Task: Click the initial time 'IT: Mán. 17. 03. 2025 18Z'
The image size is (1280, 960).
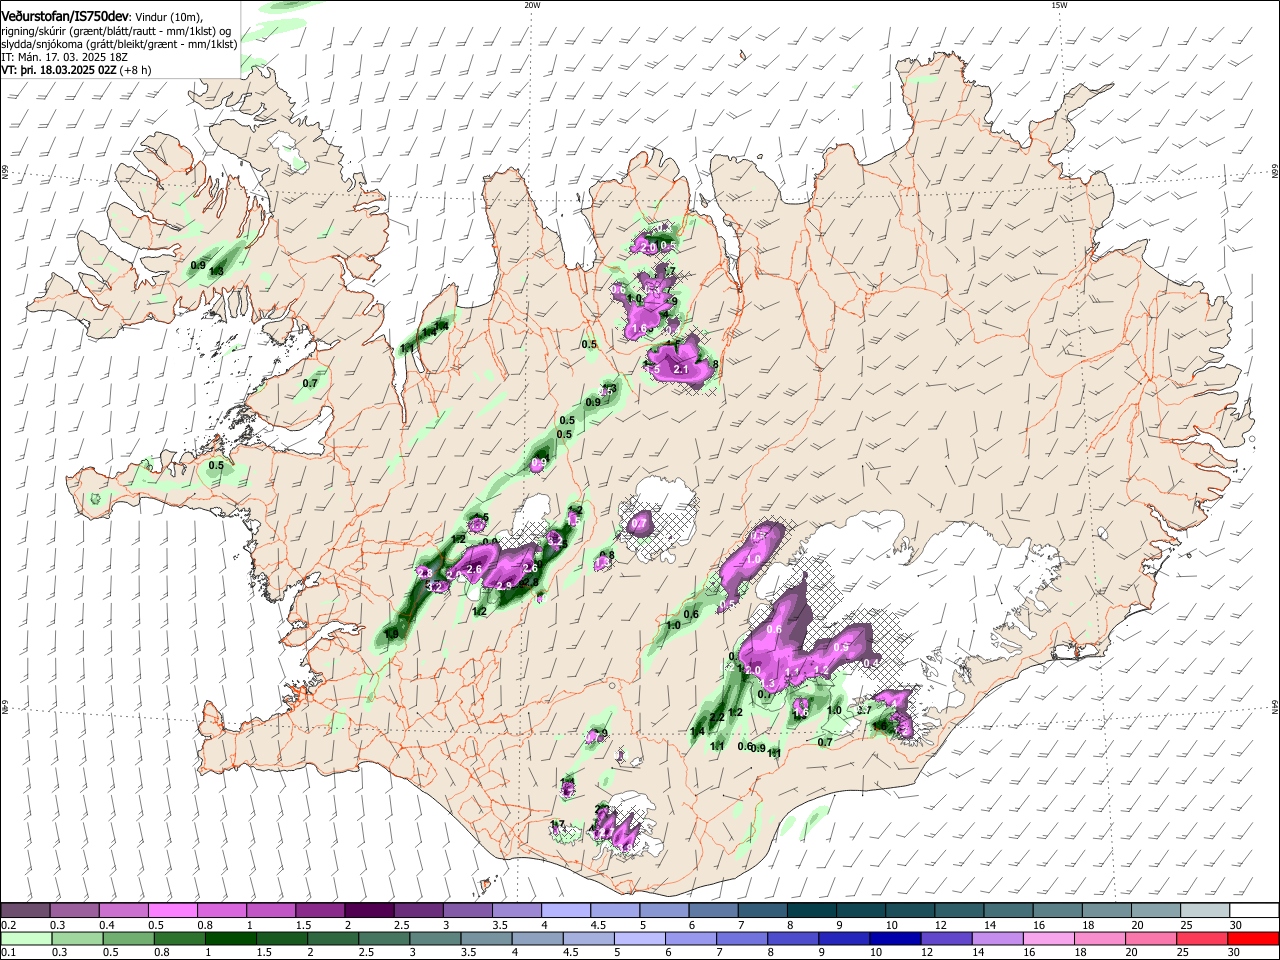Action: (64, 57)
